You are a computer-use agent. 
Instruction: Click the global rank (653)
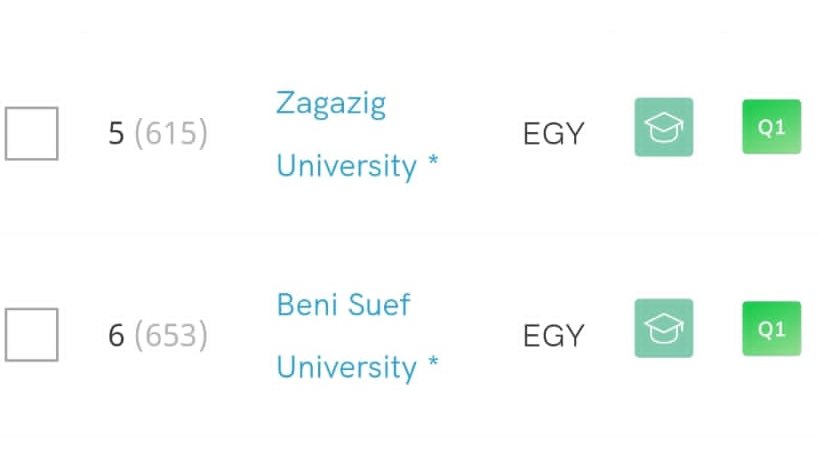coord(171,335)
